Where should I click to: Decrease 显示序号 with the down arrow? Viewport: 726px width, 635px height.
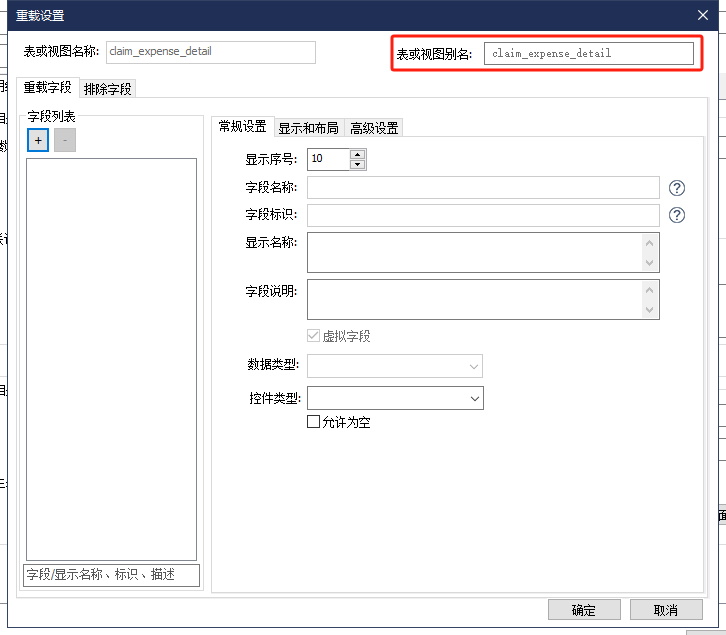358,164
